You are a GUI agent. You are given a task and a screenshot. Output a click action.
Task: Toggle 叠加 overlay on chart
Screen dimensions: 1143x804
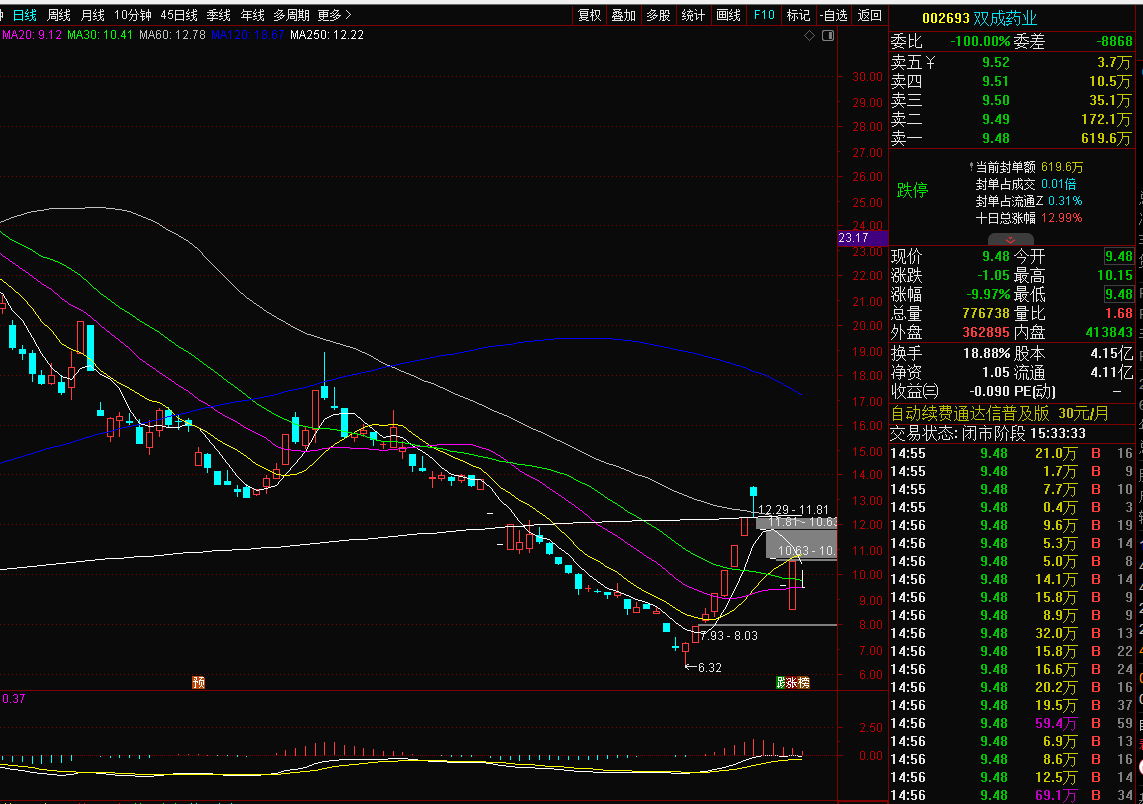click(x=623, y=15)
